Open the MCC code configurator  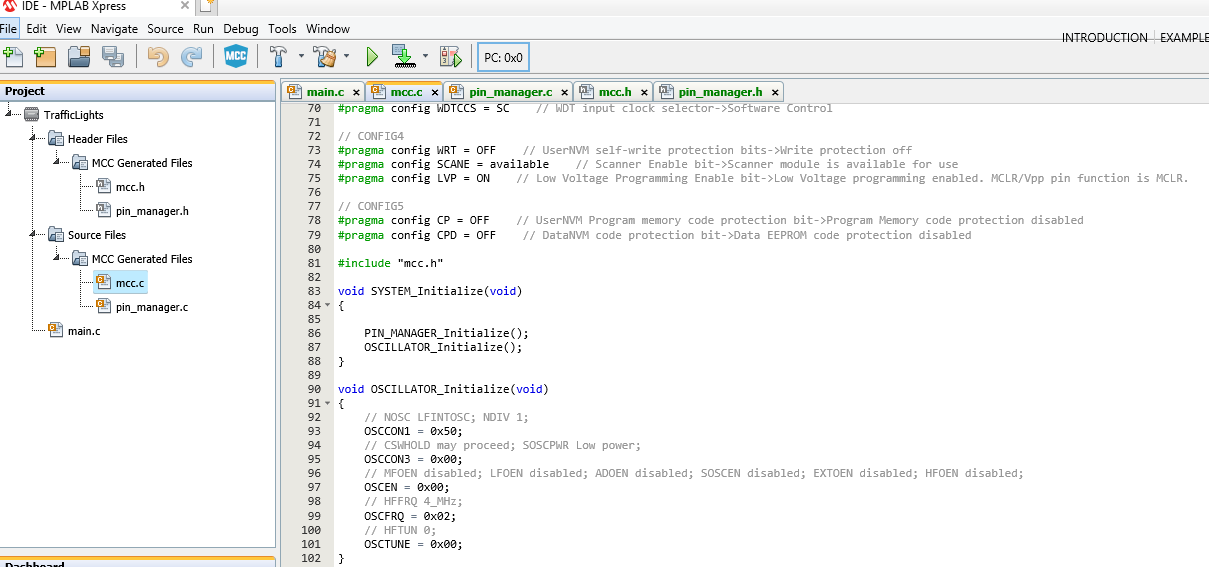pos(236,56)
